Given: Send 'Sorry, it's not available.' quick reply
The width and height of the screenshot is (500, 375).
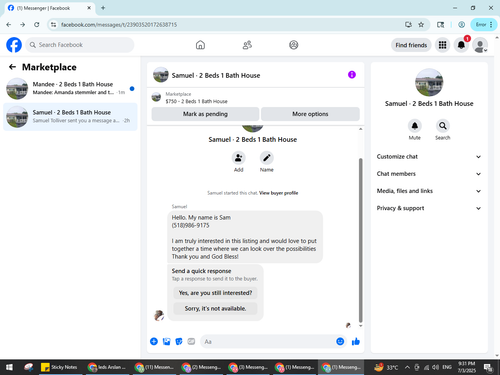Looking at the screenshot, I should tap(215, 309).
